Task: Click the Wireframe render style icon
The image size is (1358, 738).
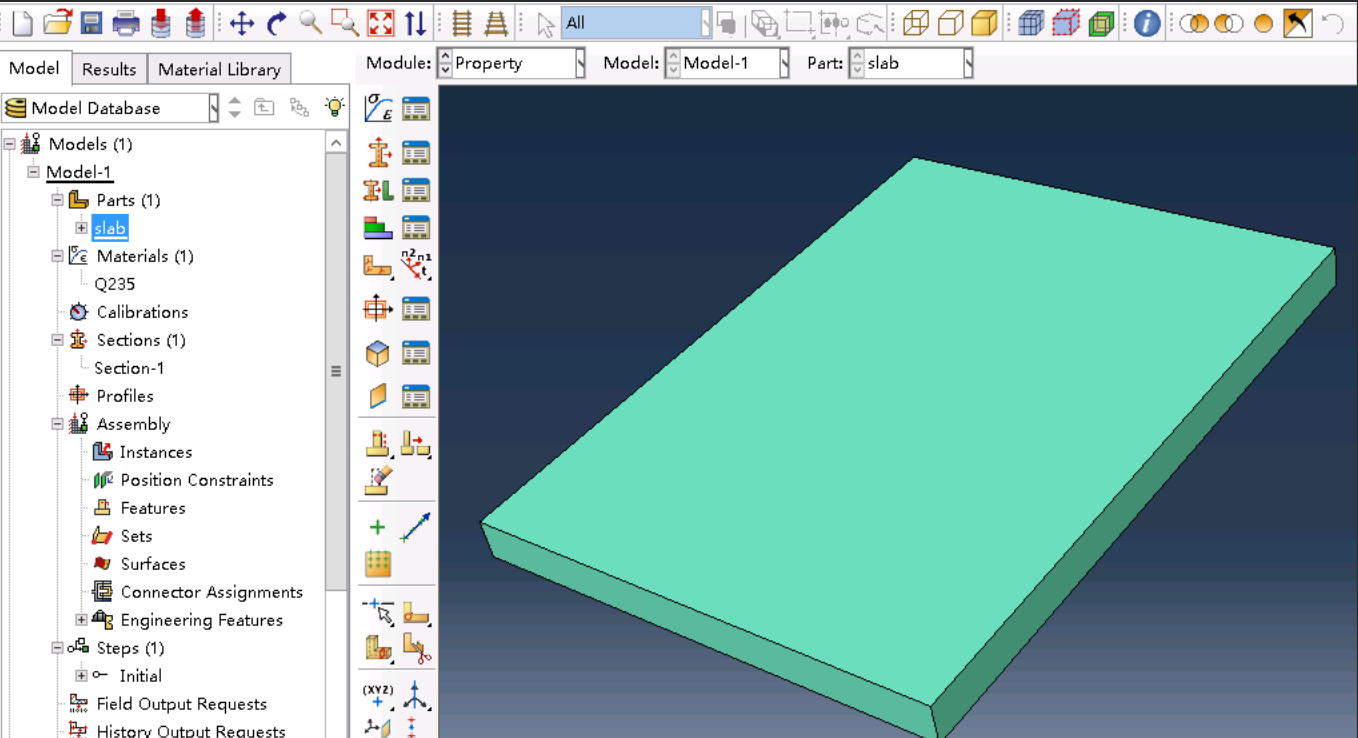Action: 916,22
